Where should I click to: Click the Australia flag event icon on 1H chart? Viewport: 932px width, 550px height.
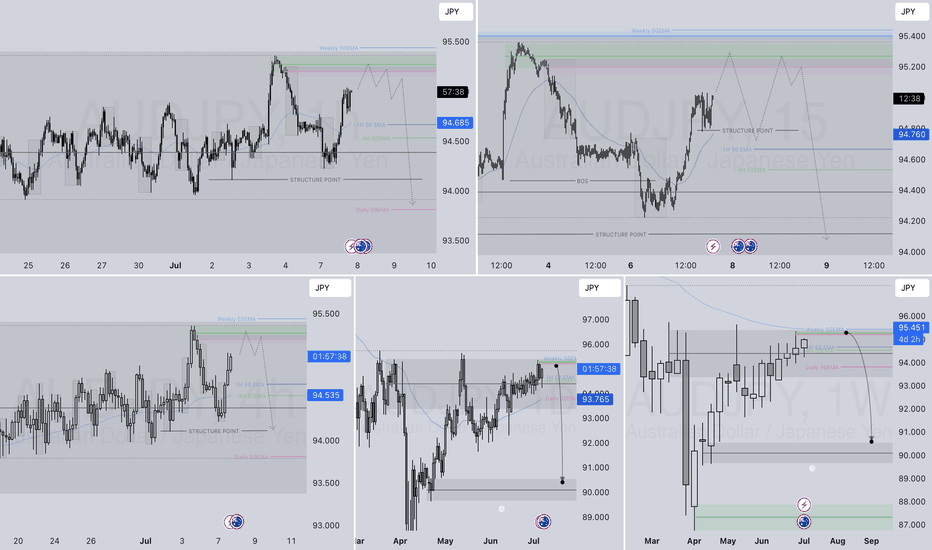(x=363, y=246)
